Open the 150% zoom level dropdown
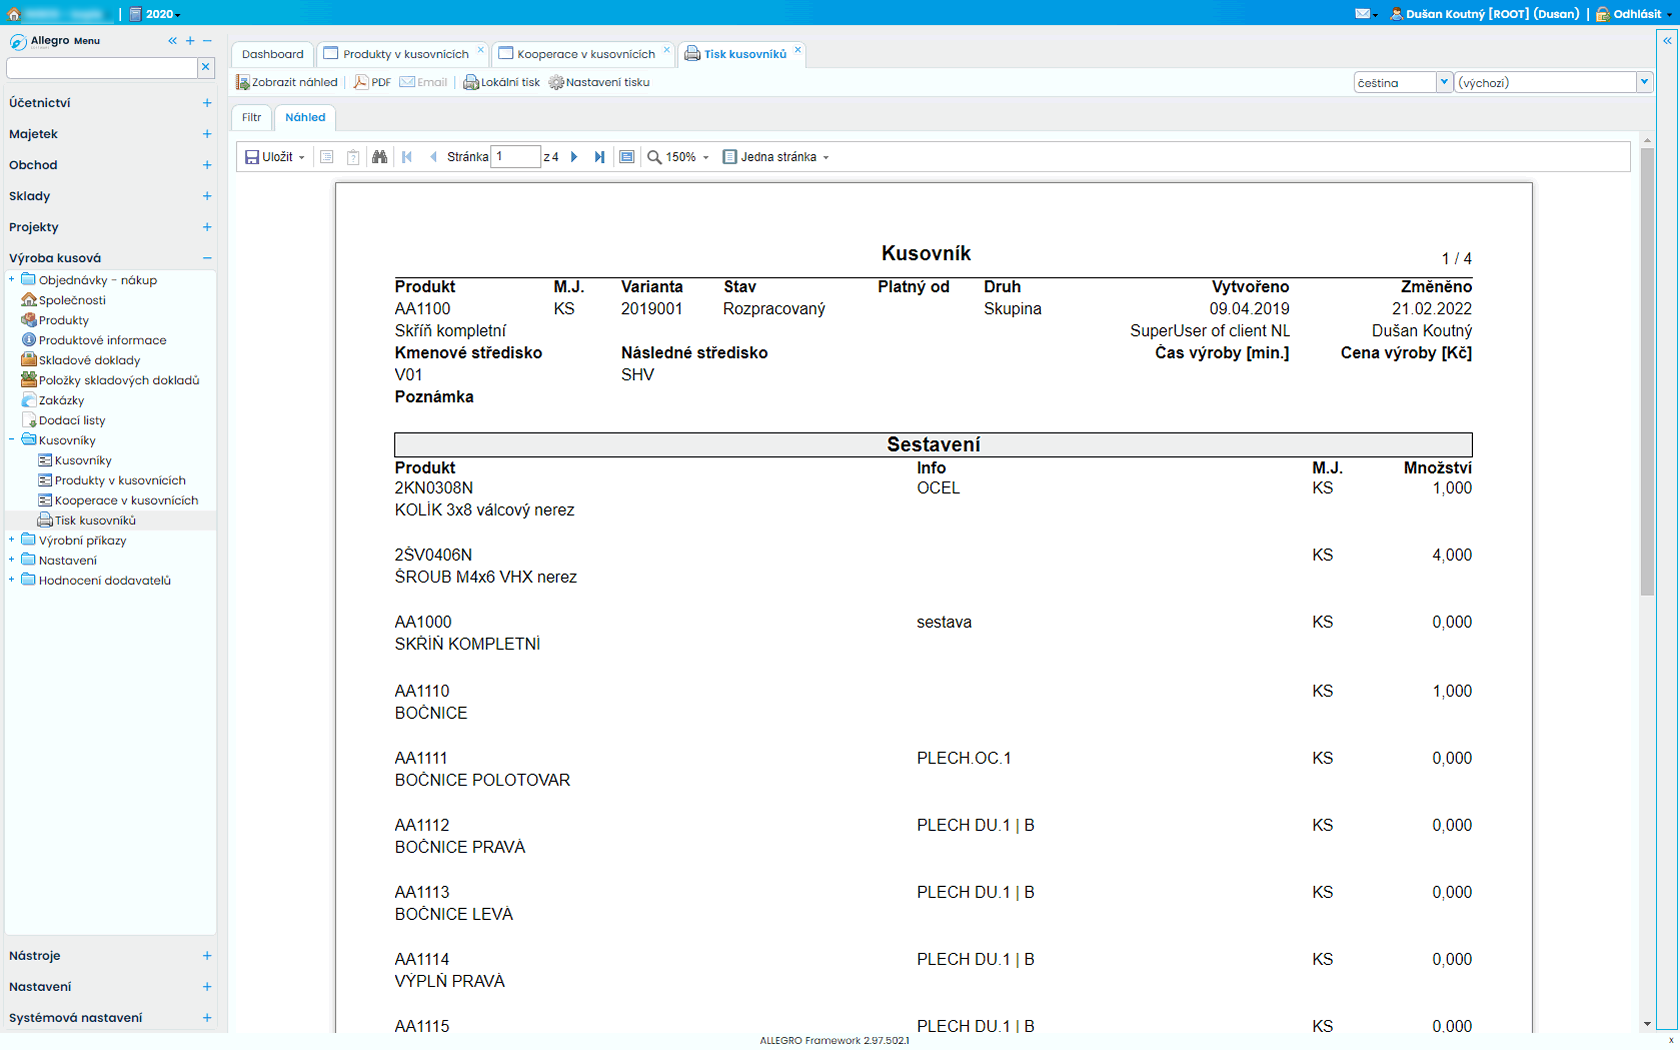 (x=679, y=157)
